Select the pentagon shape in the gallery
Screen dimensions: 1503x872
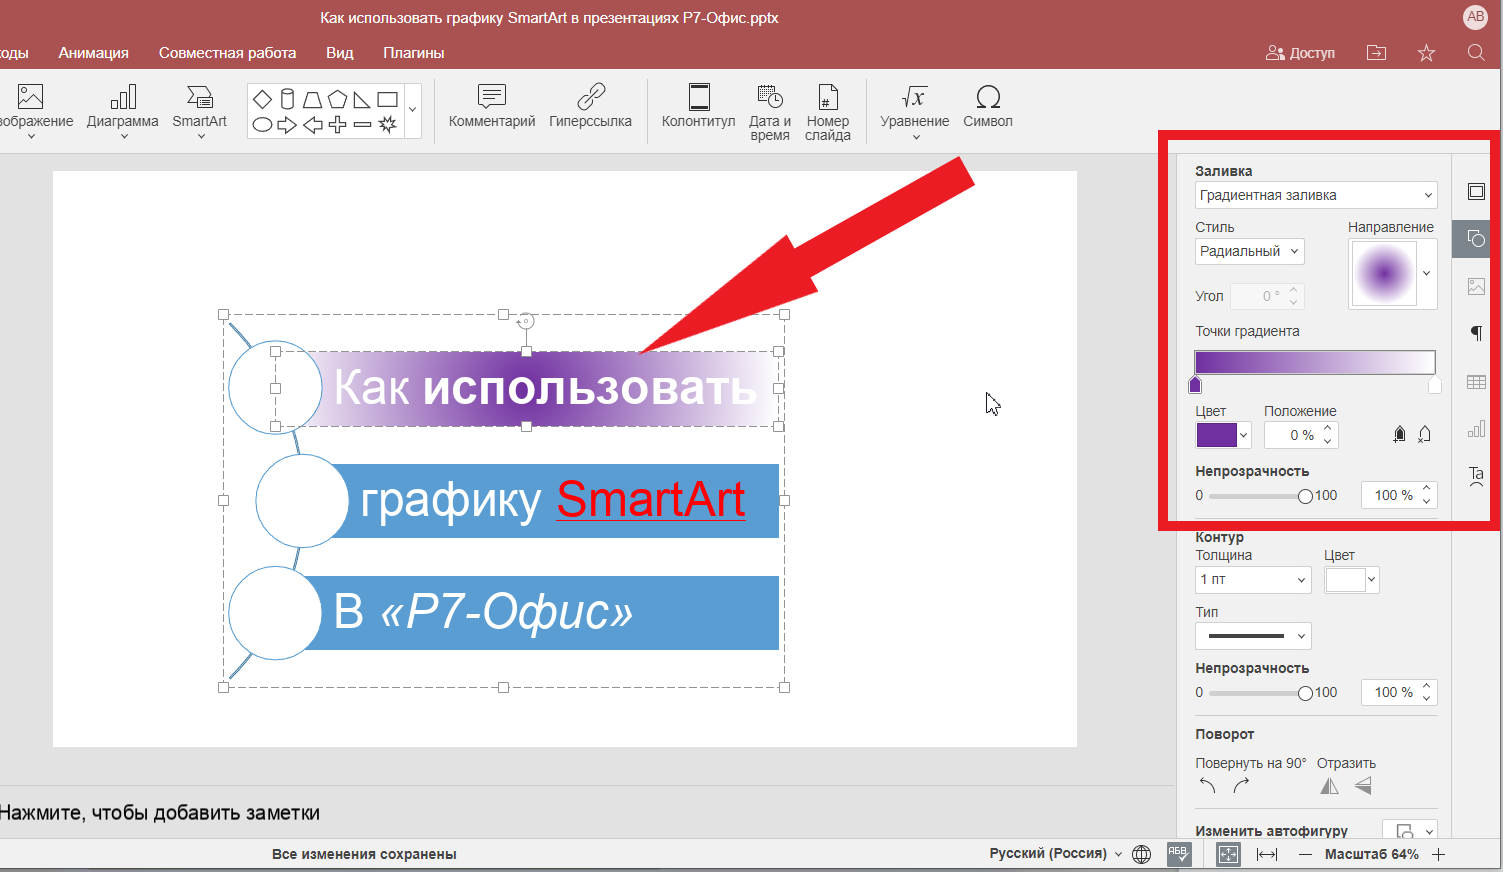337,99
